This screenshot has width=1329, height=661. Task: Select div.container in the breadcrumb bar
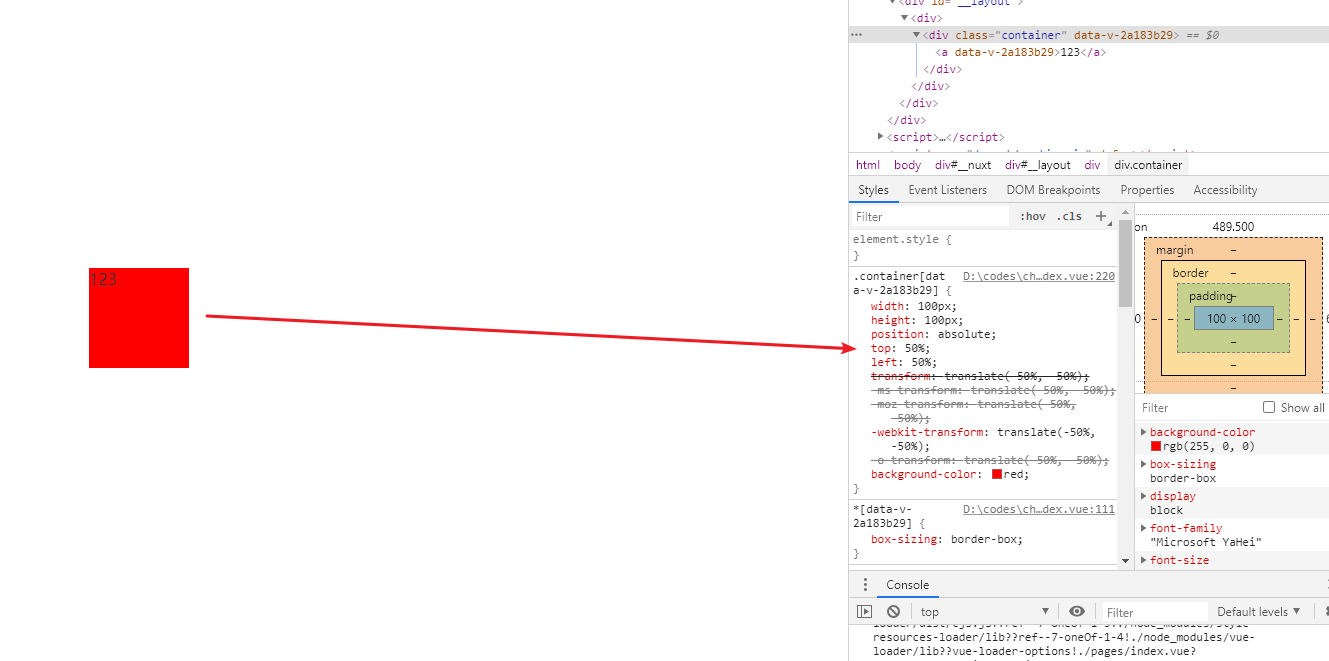[x=1148, y=165]
